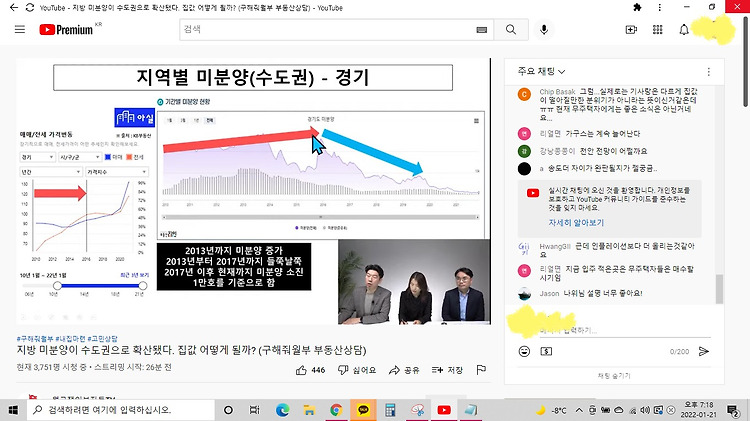
Task: Open File Explorer from the taskbar
Action: coord(309,410)
